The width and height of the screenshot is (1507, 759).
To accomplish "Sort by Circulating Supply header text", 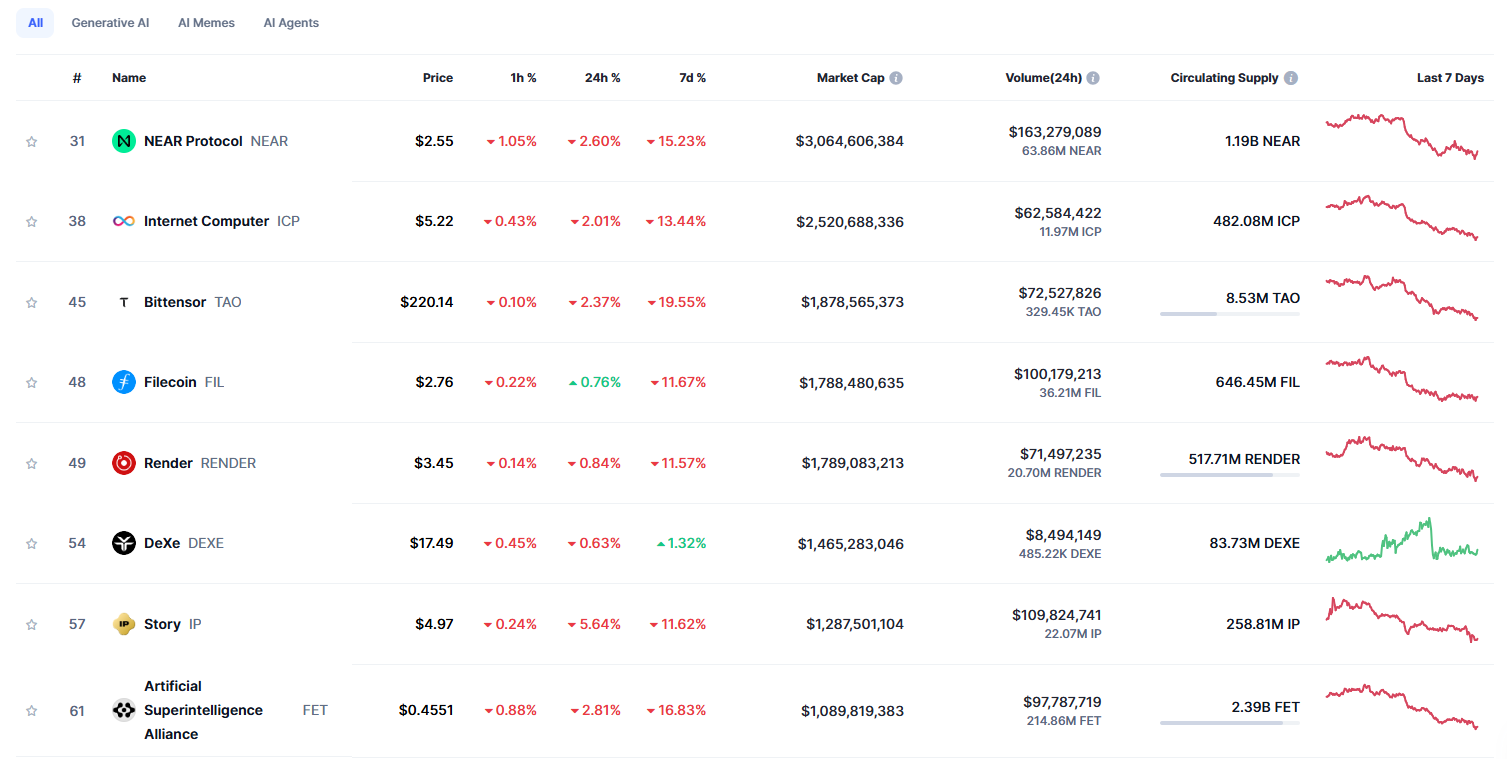I will pyautogui.click(x=1224, y=78).
